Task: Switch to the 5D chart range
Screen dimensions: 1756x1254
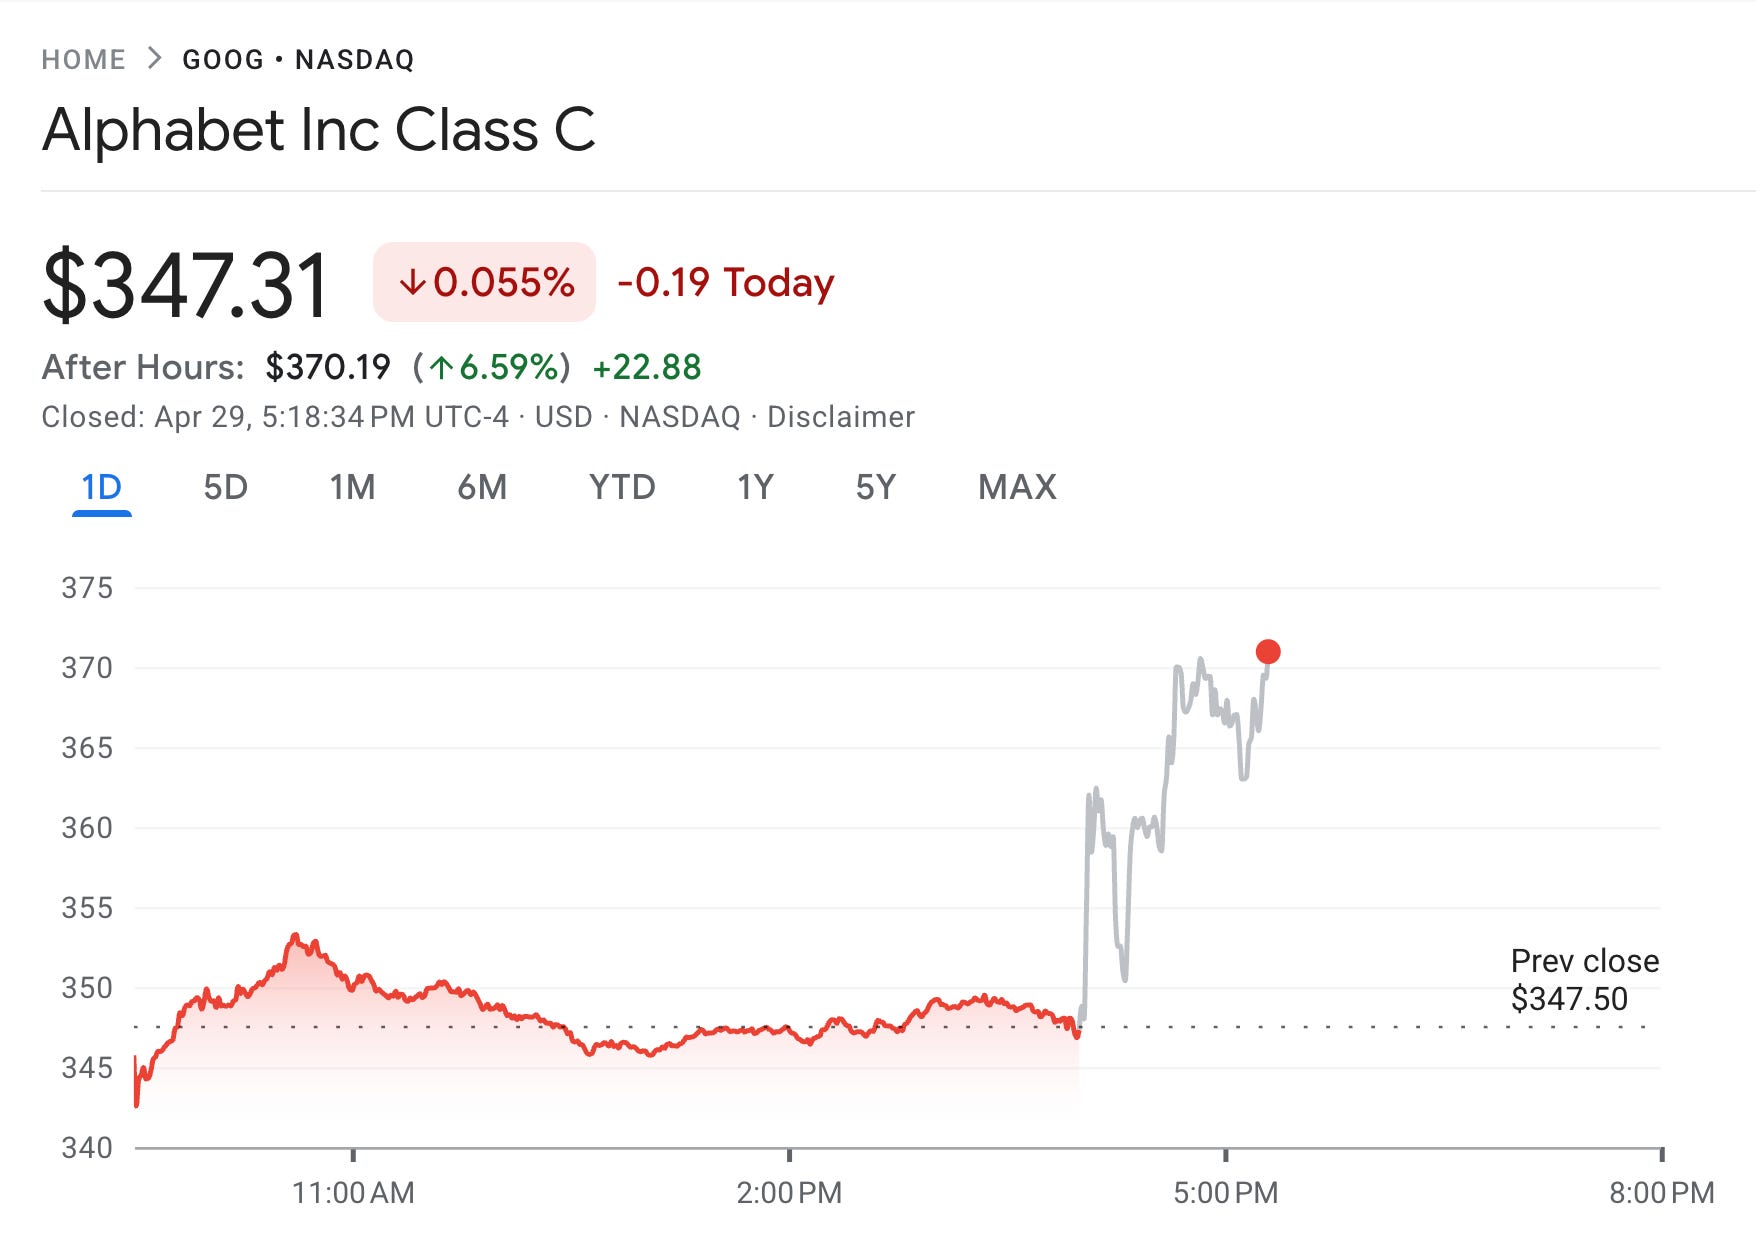Action: [x=225, y=488]
